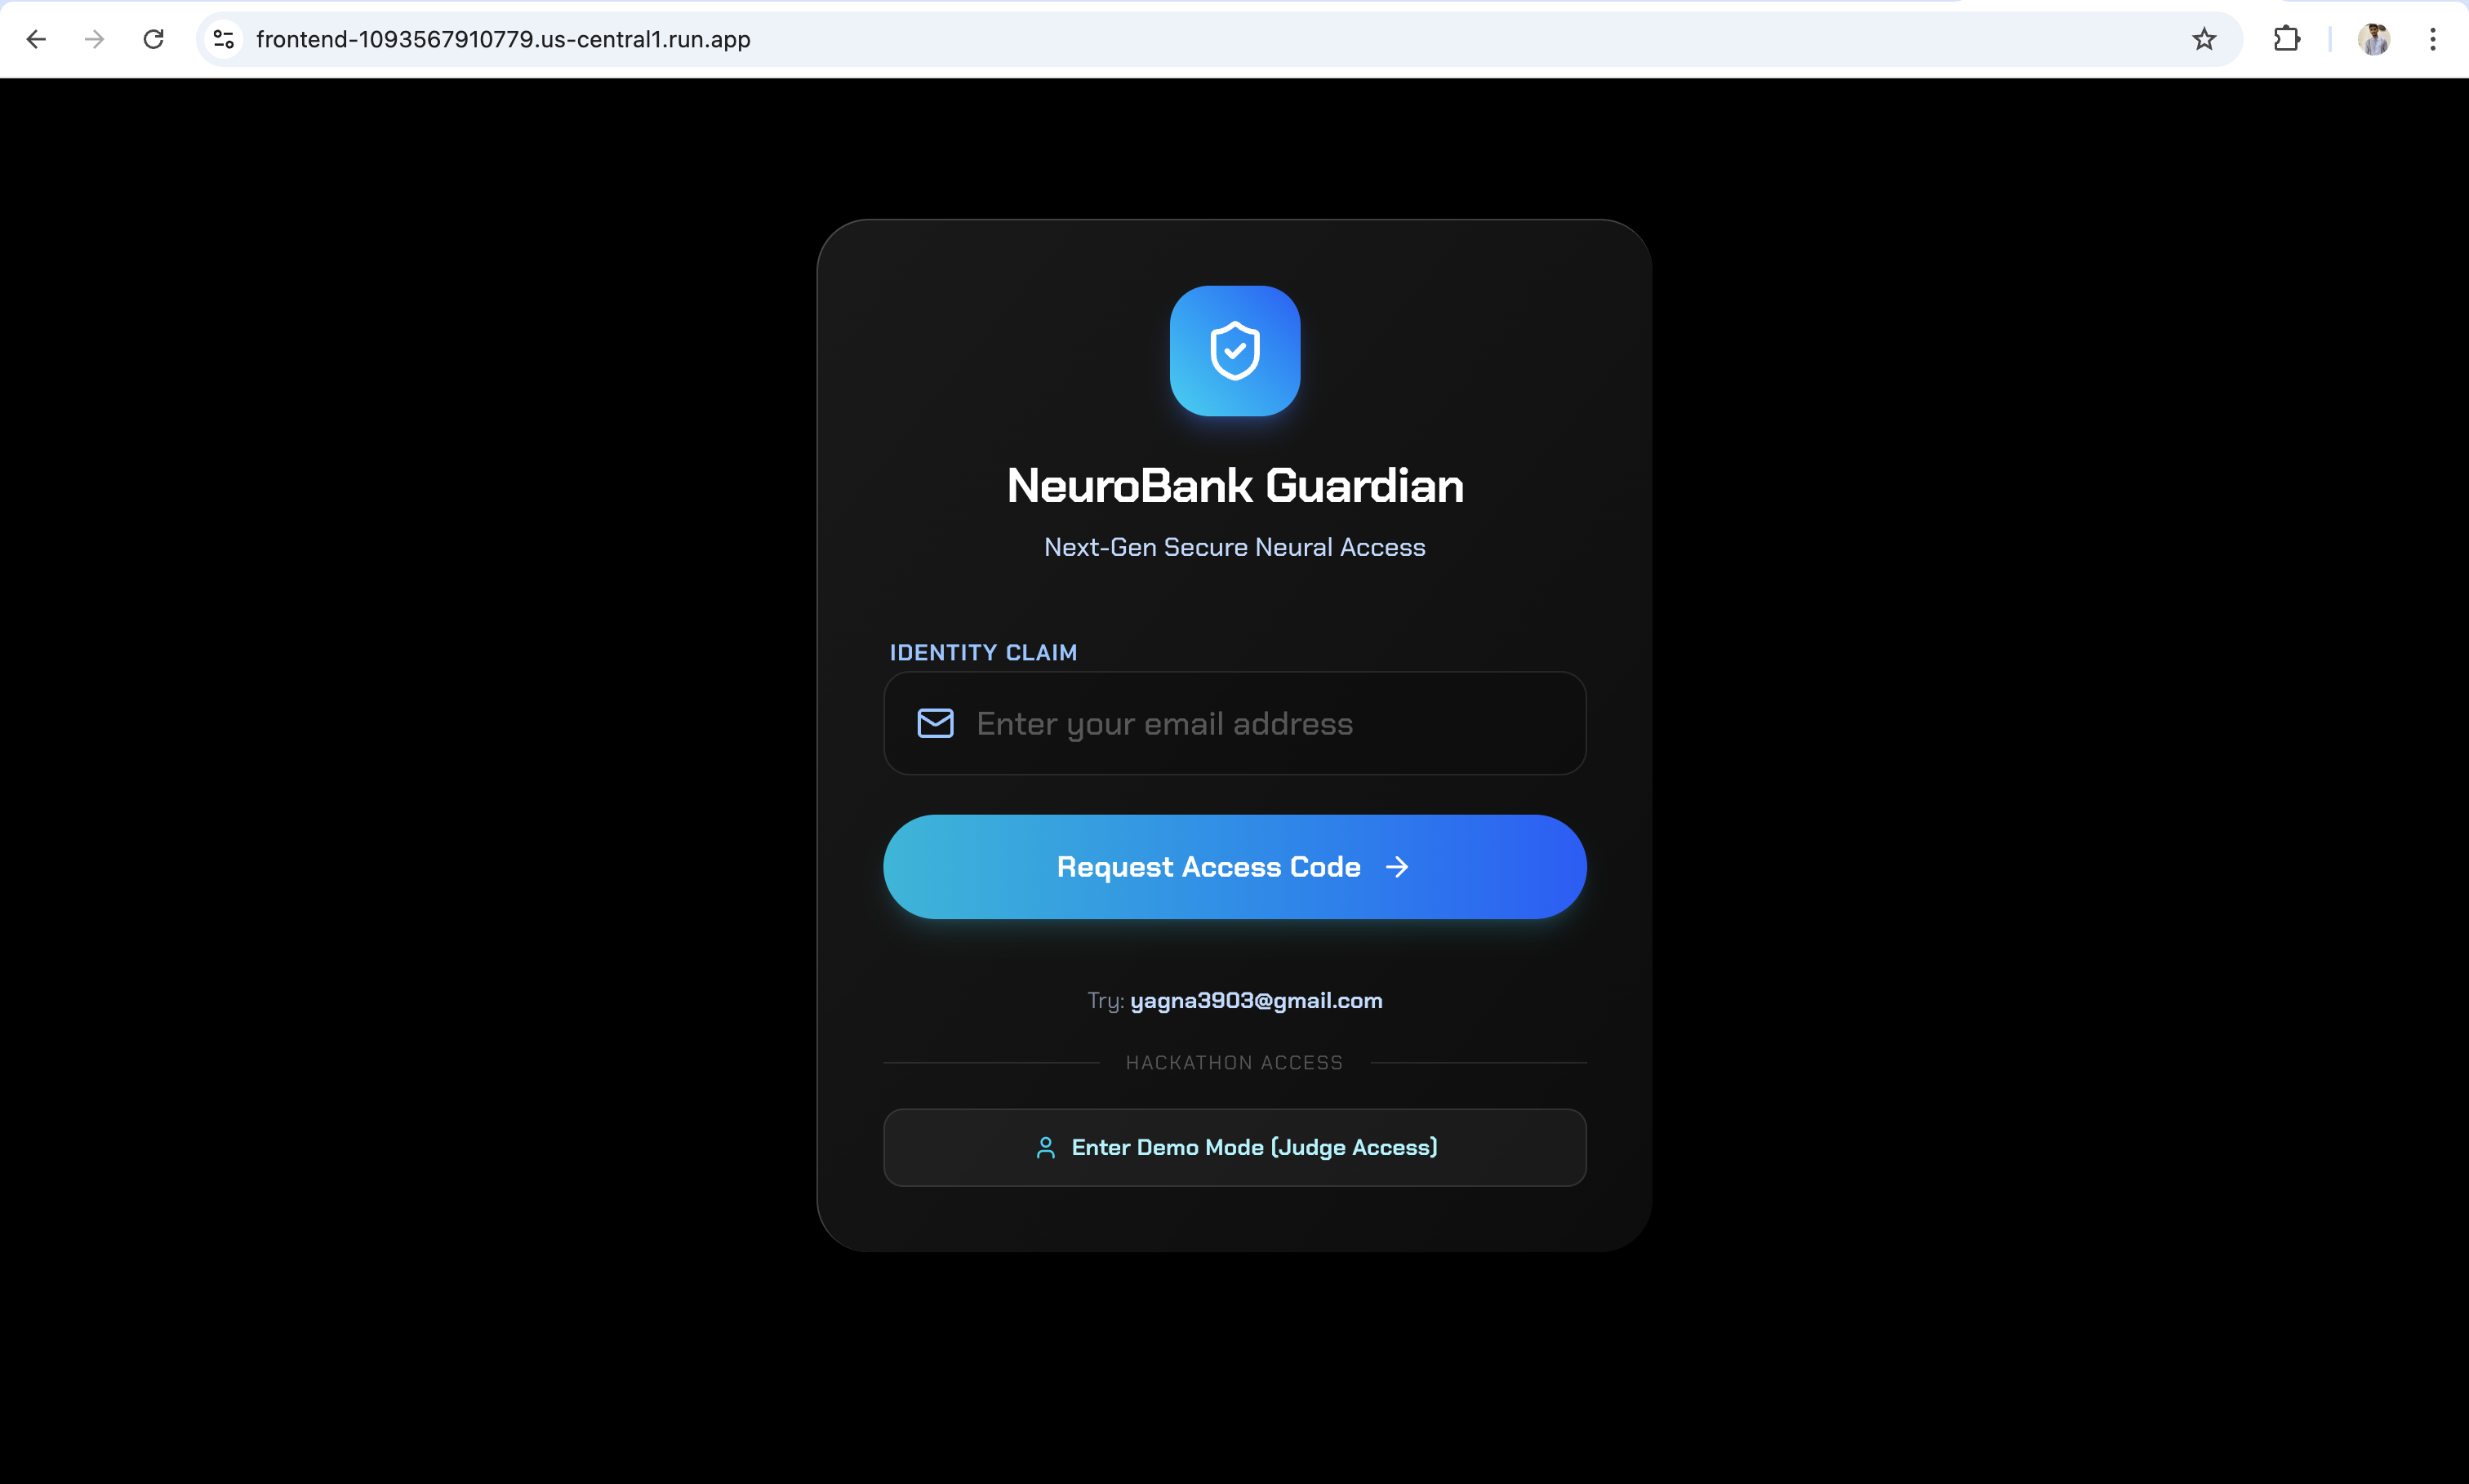Reload the current page
Viewport: 2469px width, 1484px height.
[x=153, y=39]
